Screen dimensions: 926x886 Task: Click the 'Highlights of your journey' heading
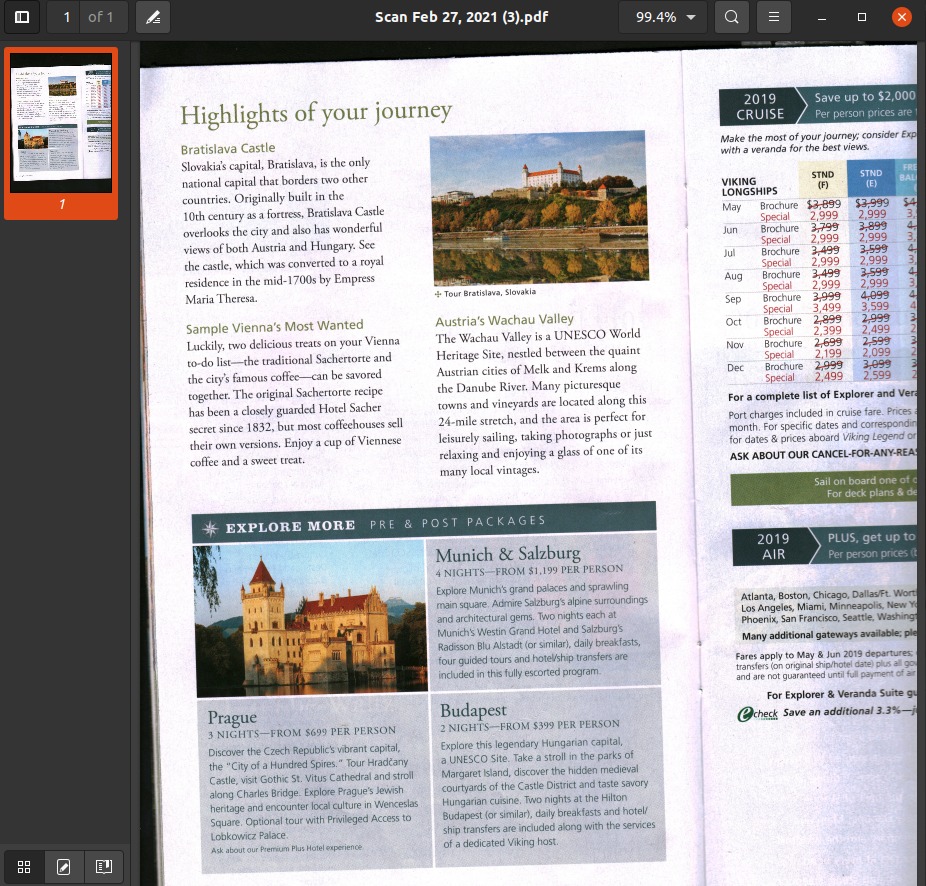pos(316,112)
